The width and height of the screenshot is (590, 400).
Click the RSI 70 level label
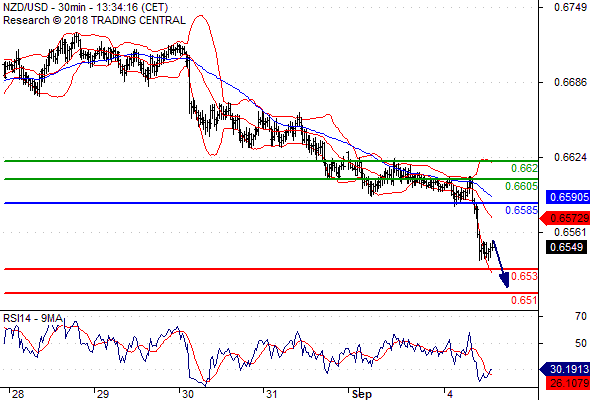[581, 316]
